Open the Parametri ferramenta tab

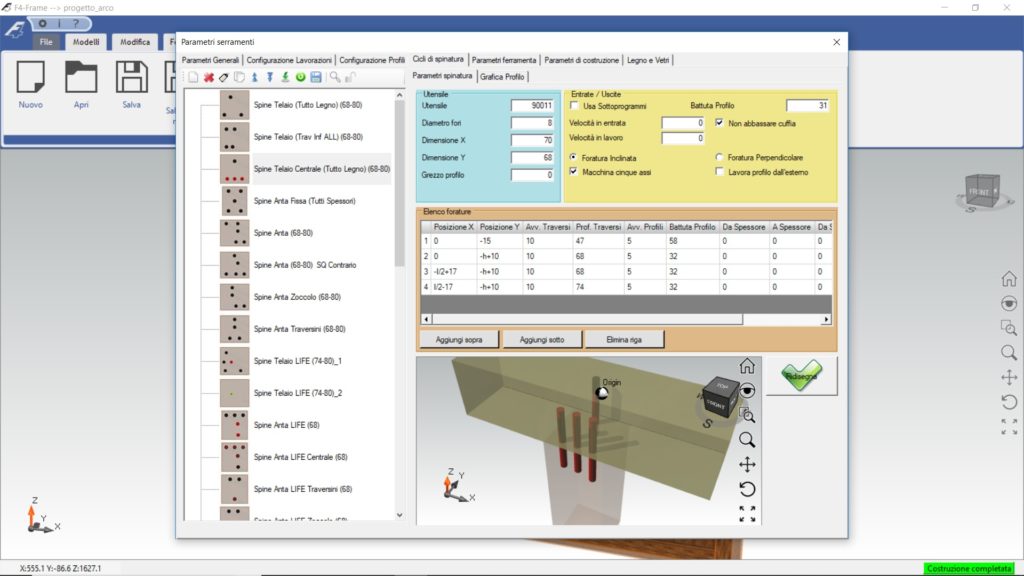click(x=505, y=60)
